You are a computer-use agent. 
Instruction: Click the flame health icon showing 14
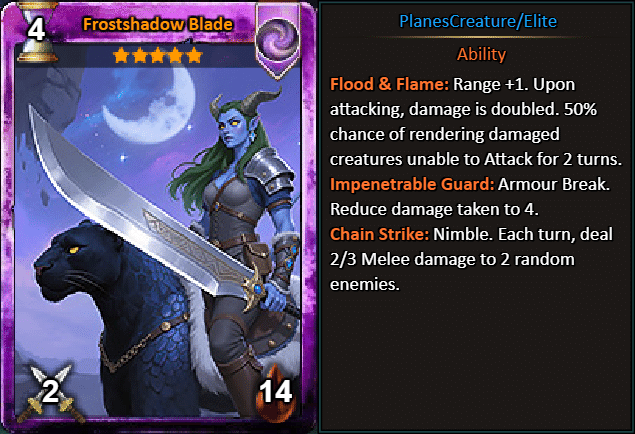[276, 392]
